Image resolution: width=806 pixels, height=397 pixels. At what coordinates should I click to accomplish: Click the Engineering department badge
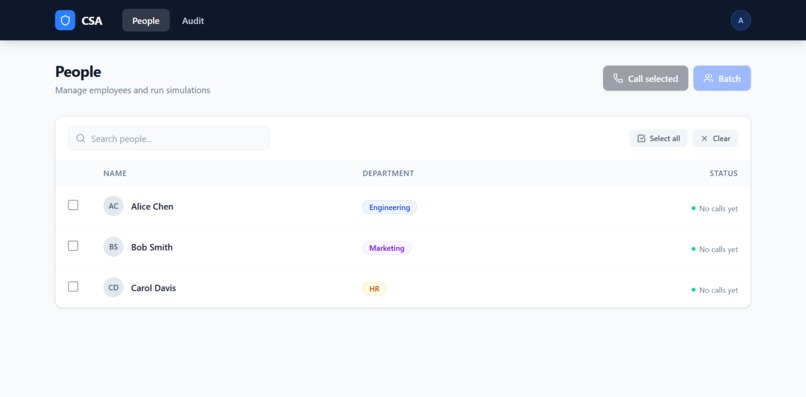pyautogui.click(x=390, y=207)
